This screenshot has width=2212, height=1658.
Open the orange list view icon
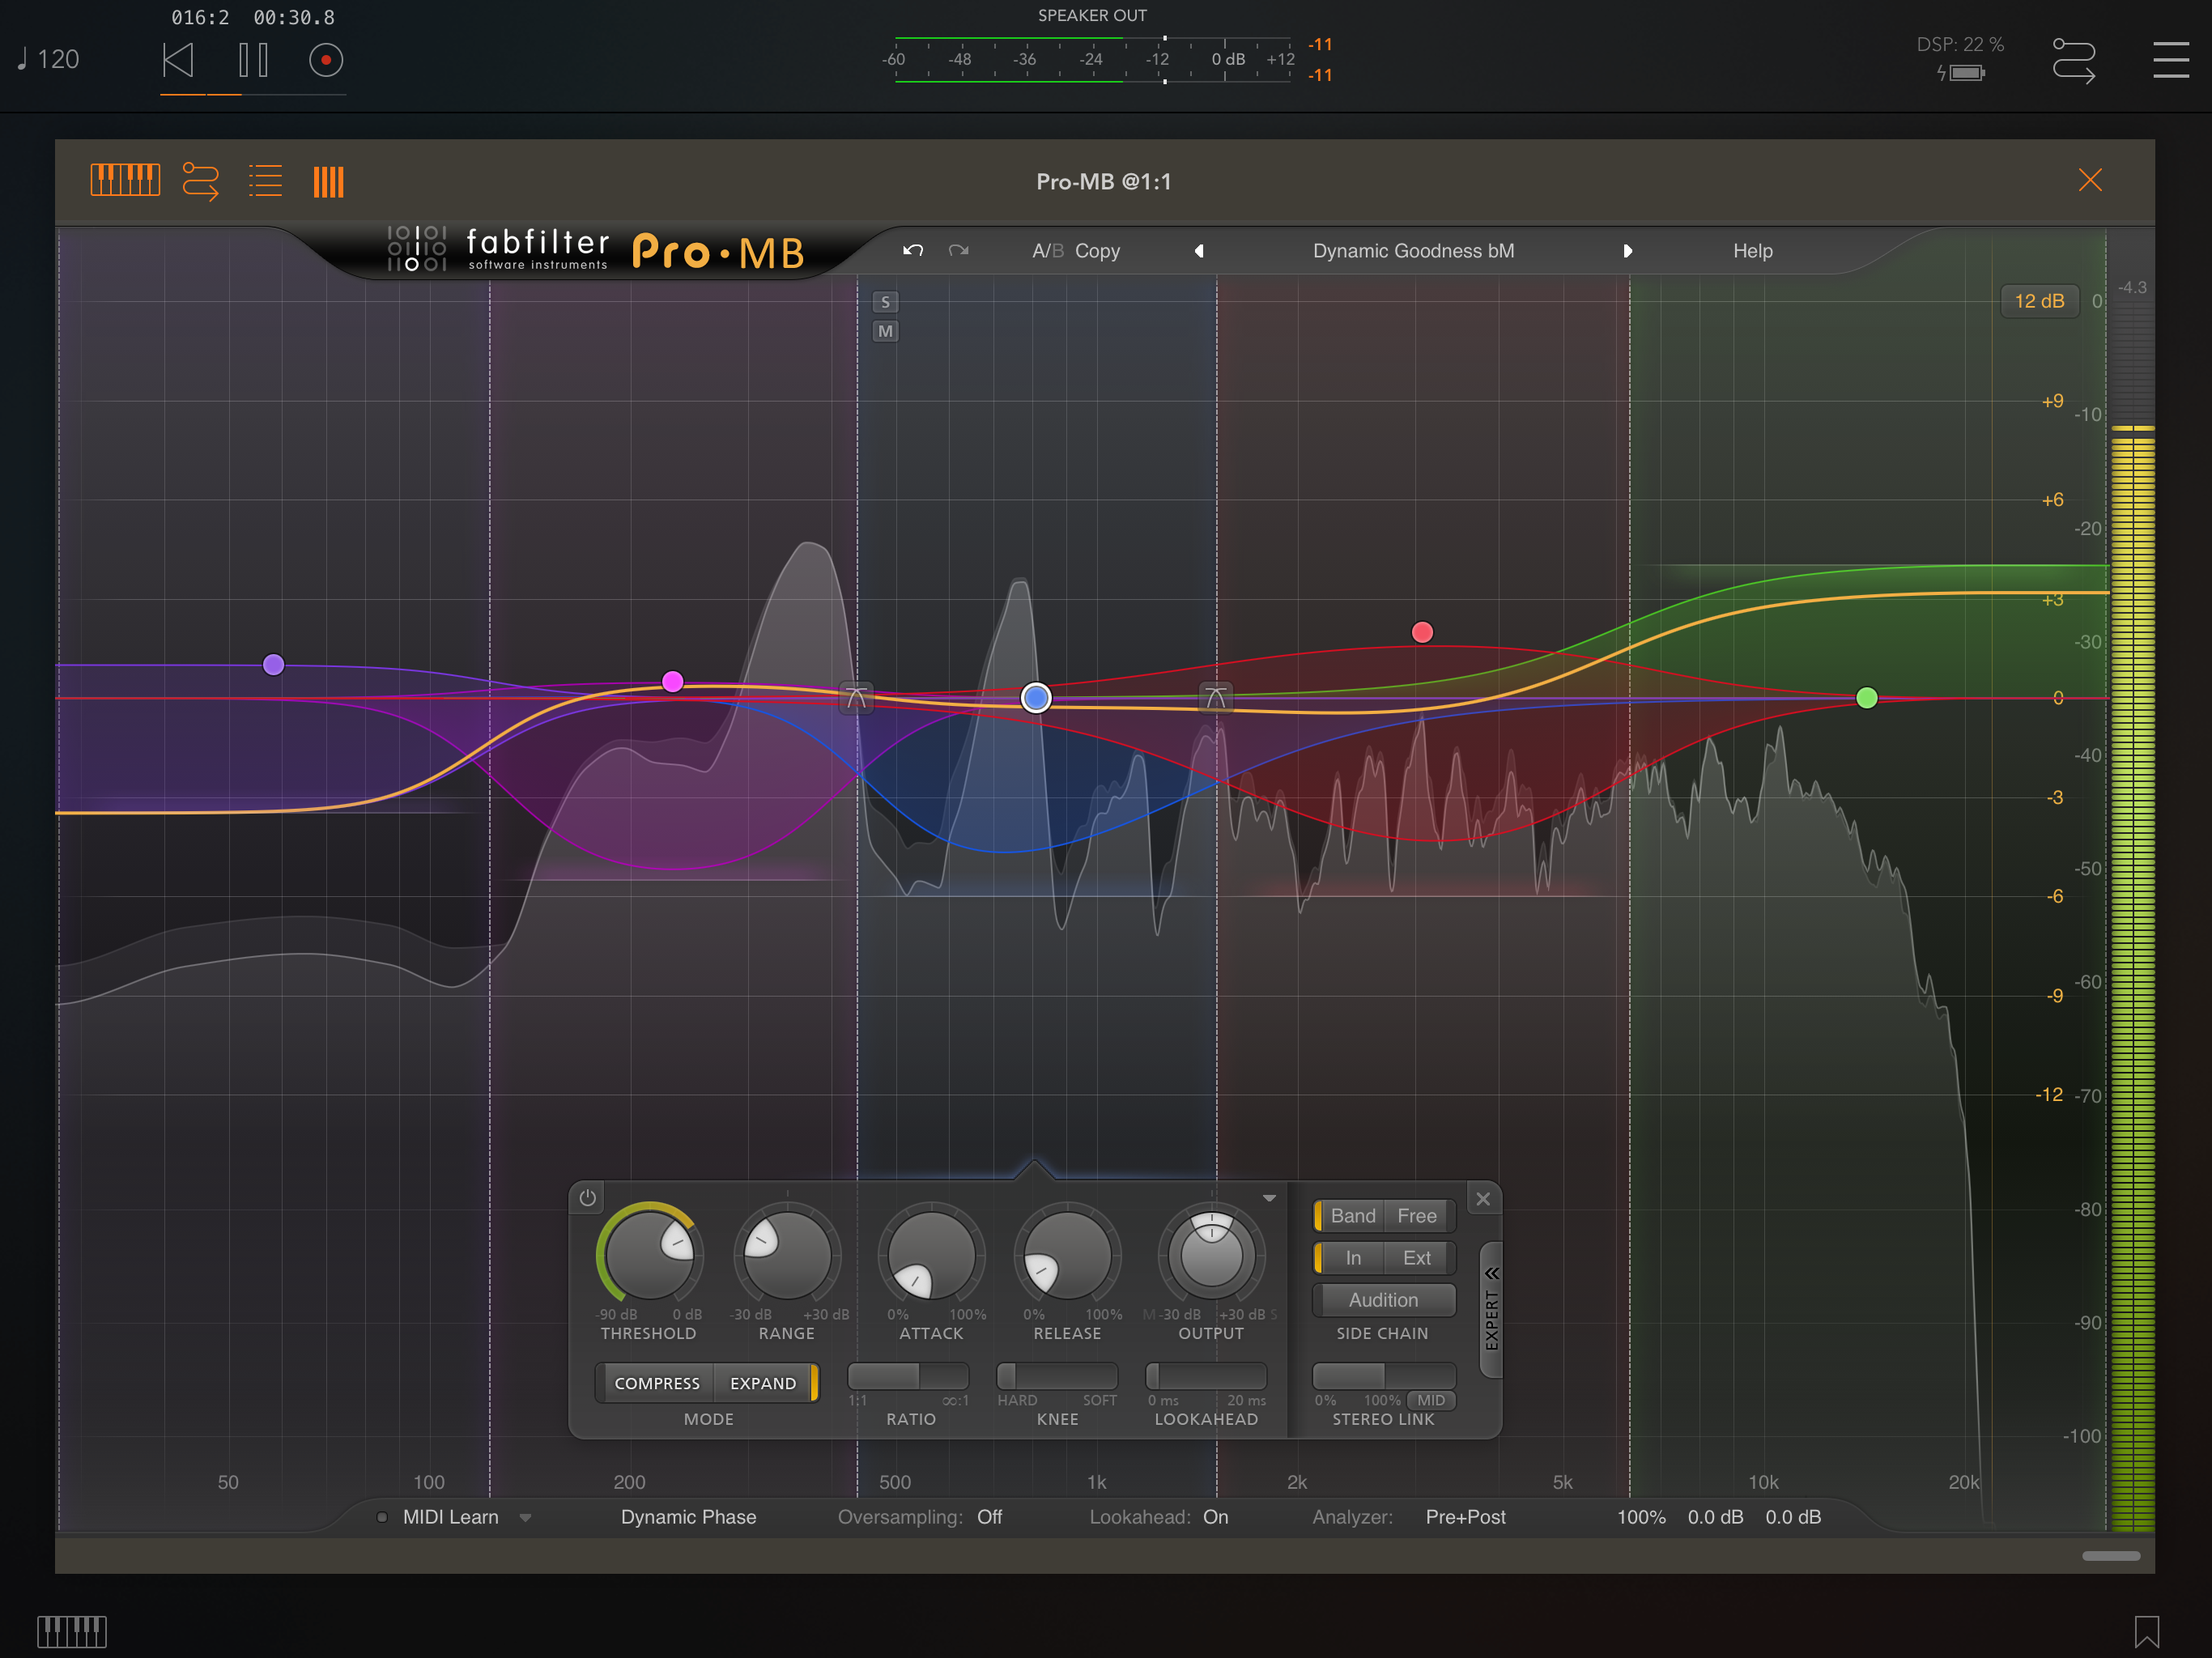[265, 181]
